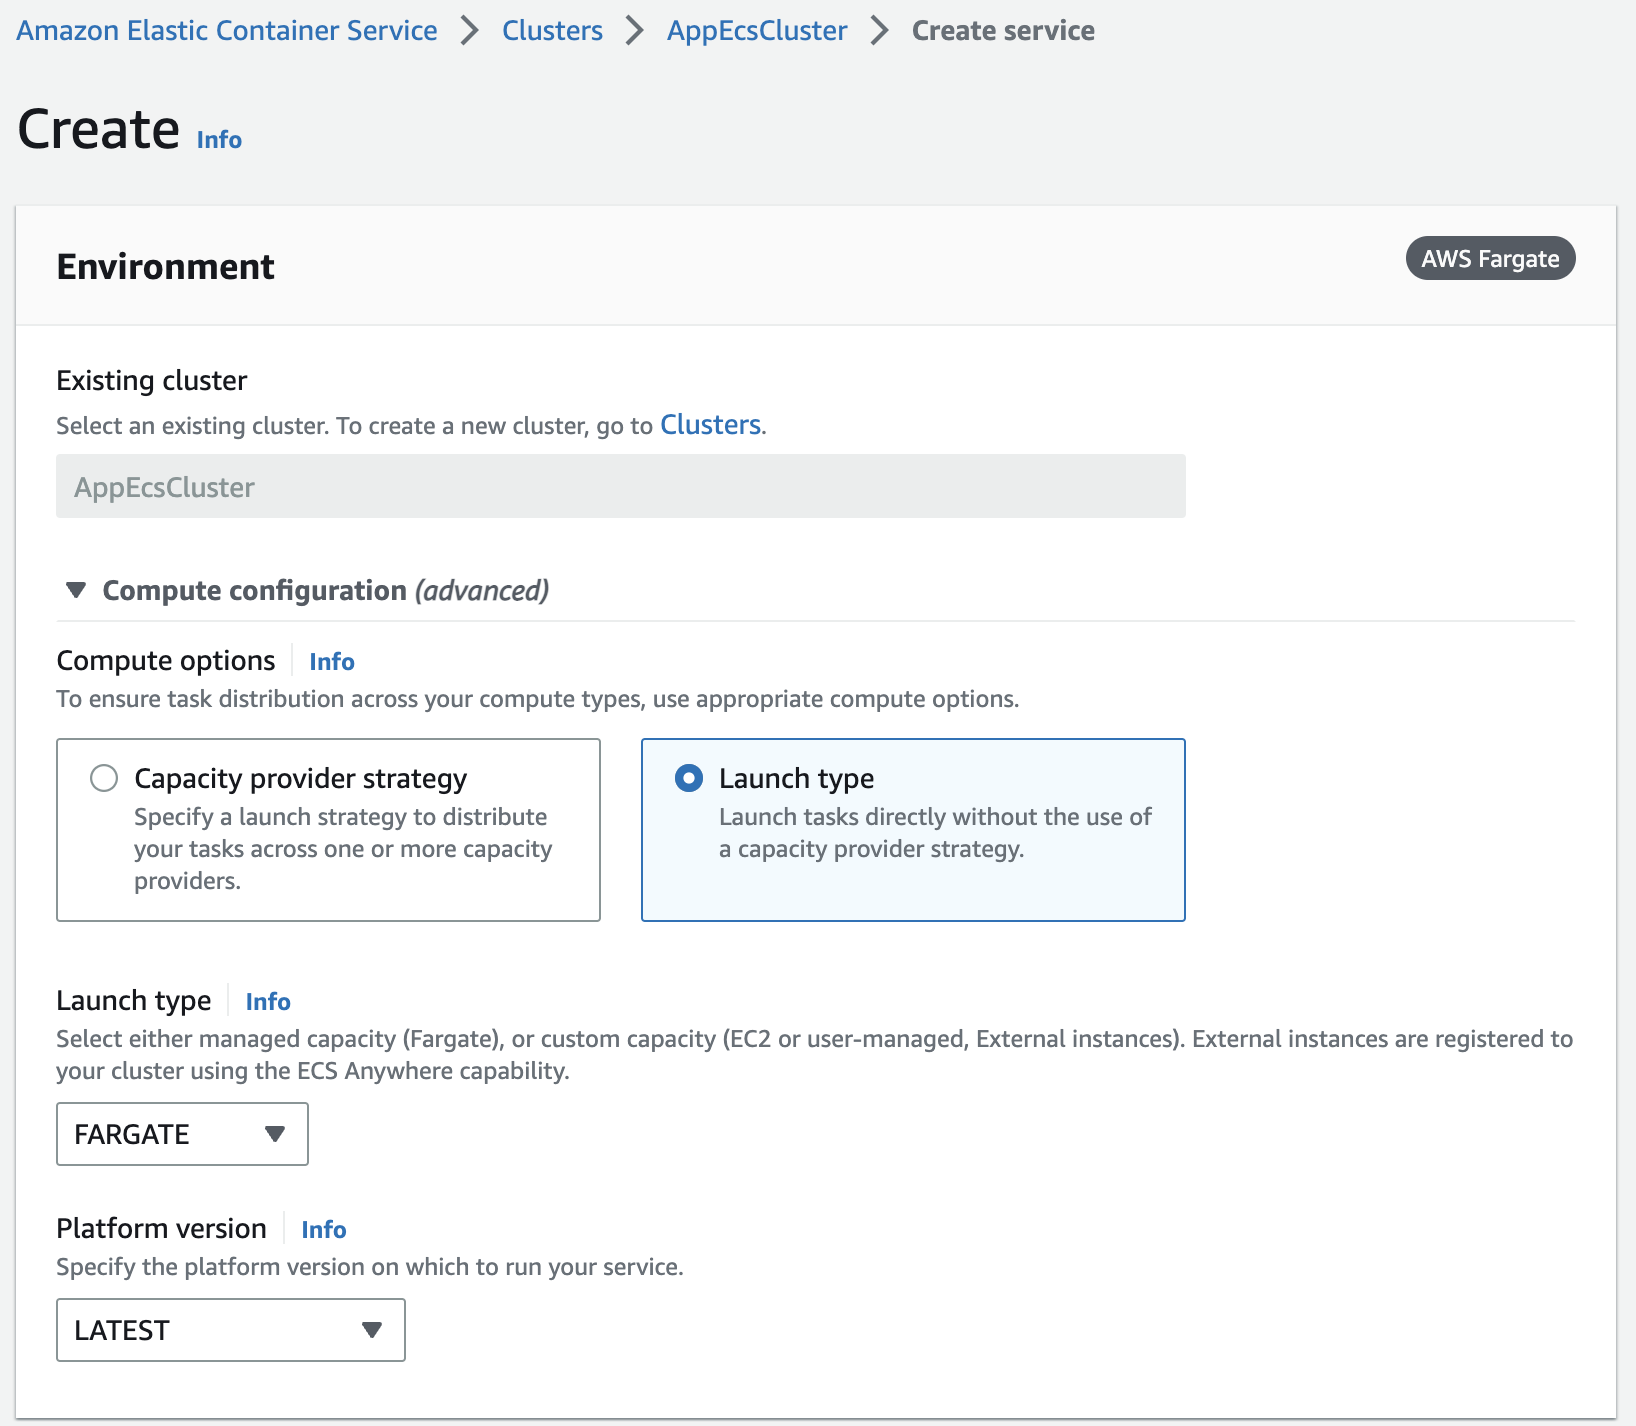This screenshot has height=1426, width=1636.
Task: Click the Capacity provider strategy option card
Action: coord(328,830)
